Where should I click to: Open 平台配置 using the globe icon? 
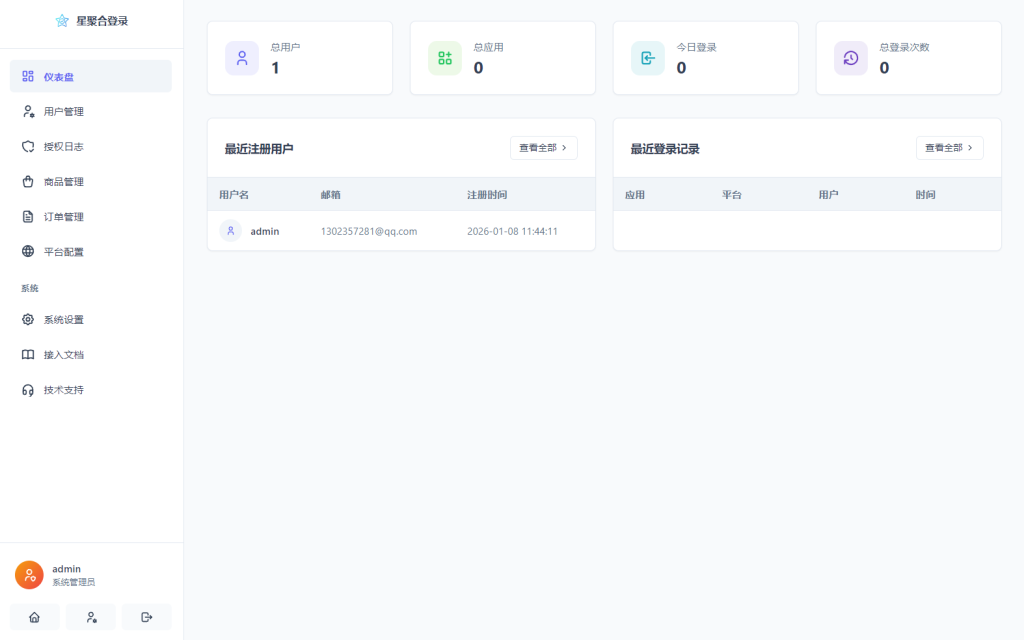26,251
